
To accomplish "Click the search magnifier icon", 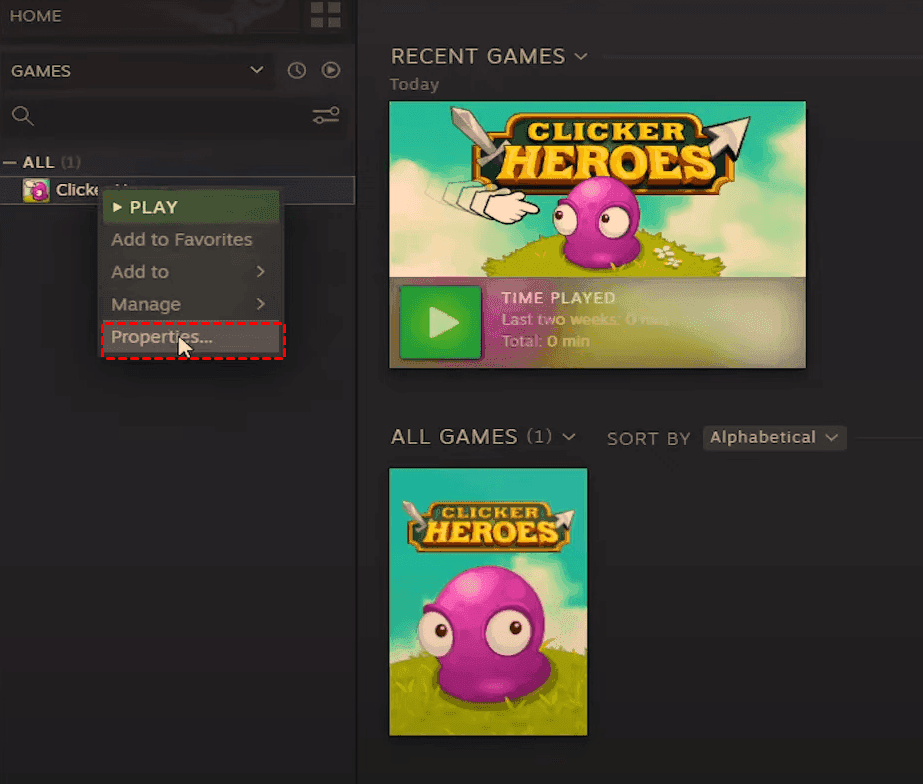I will click(22, 116).
